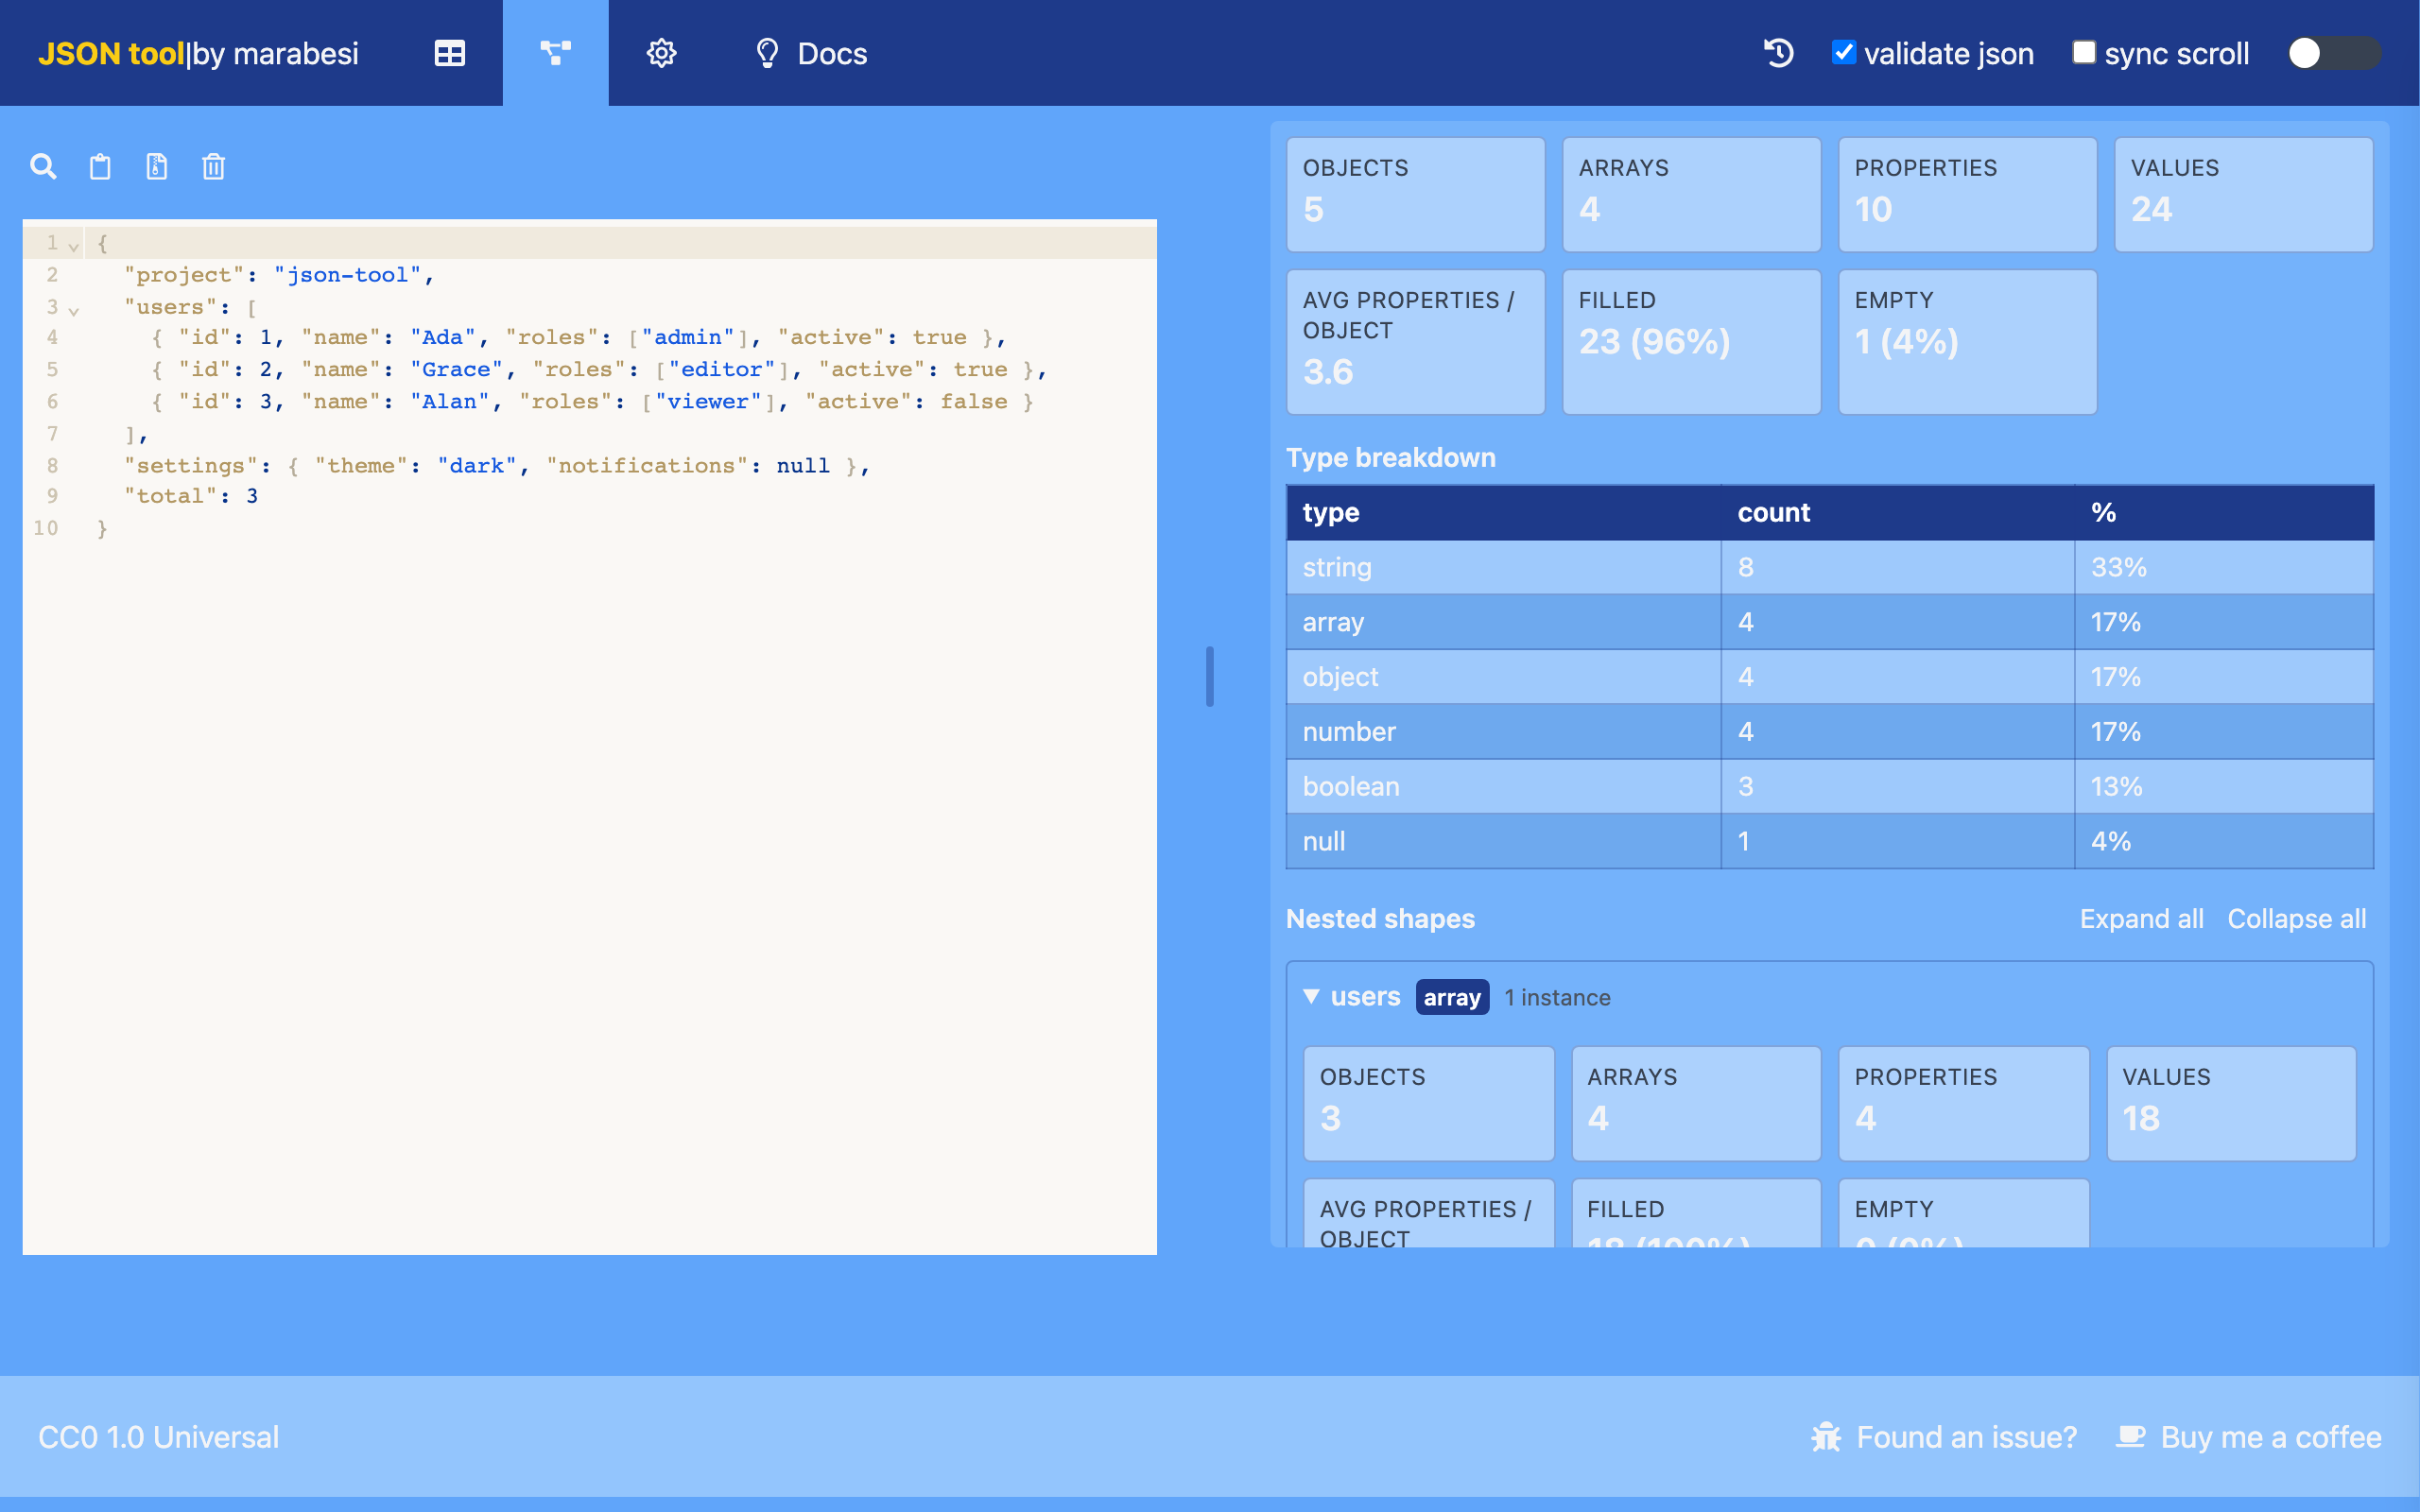
Task: Click the load file icon
Action: pyautogui.click(x=157, y=166)
